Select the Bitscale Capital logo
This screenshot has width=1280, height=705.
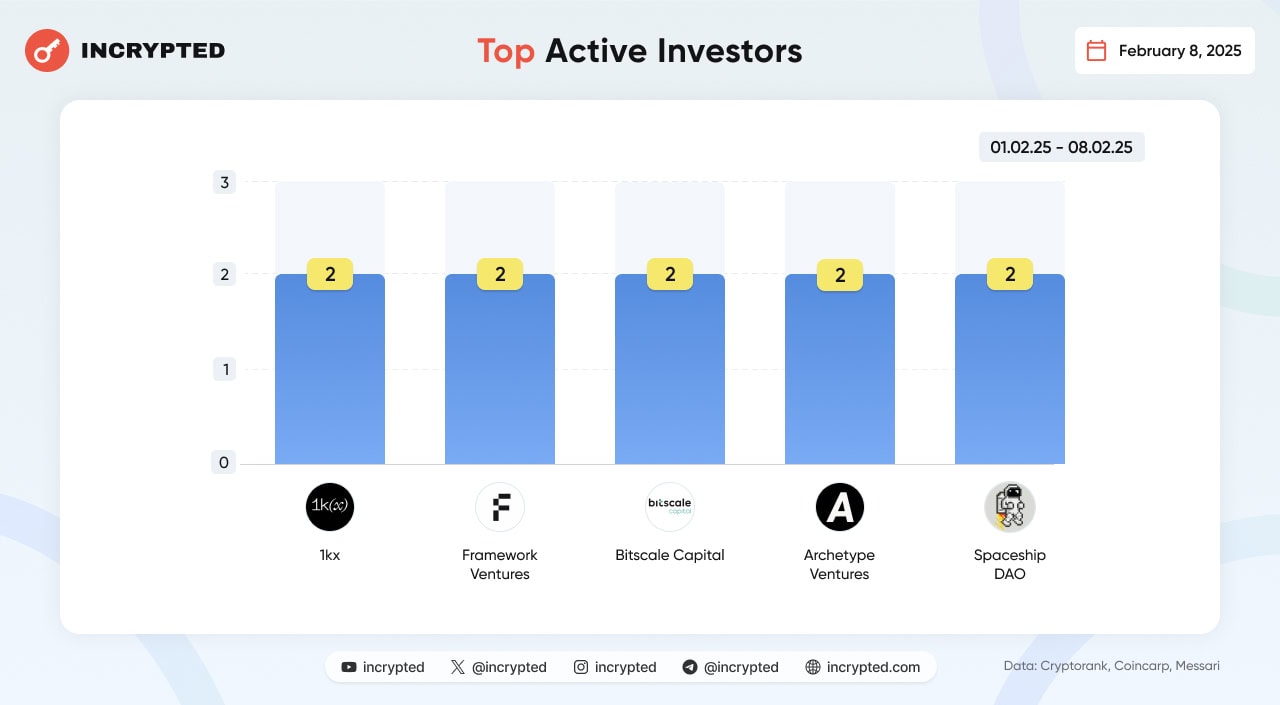pyautogui.click(x=670, y=507)
